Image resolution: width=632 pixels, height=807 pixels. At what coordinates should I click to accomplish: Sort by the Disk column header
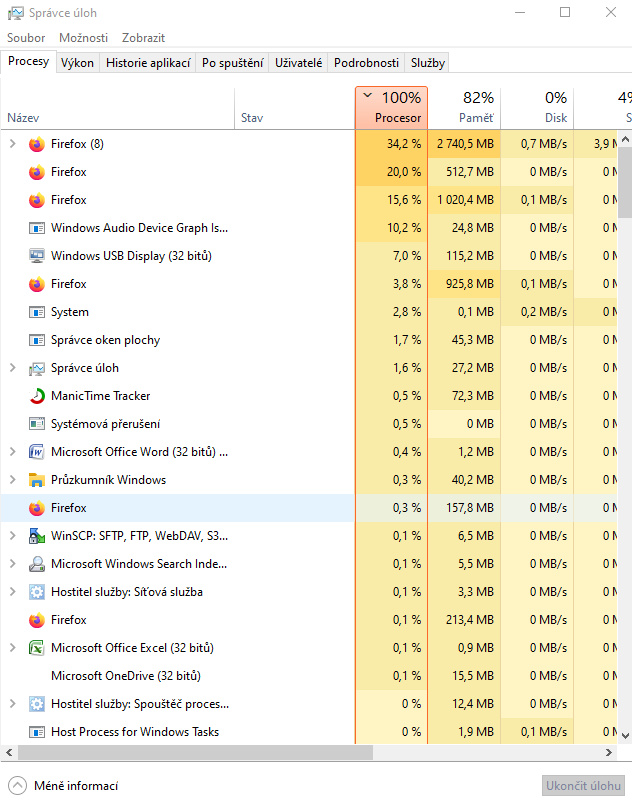[x=537, y=108]
